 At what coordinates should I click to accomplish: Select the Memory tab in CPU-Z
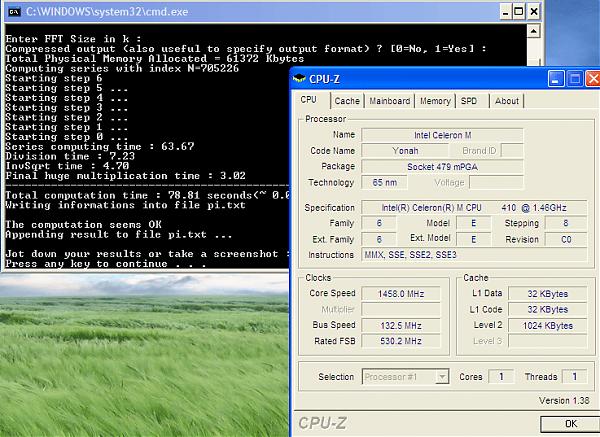[x=435, y=101]
